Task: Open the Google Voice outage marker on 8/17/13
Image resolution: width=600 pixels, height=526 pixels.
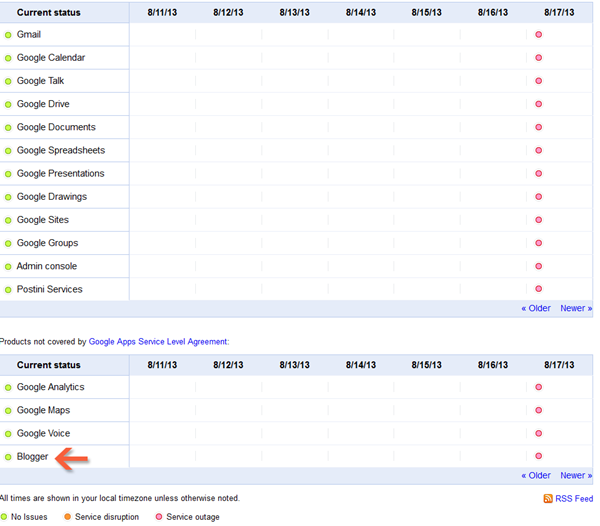Action: 538,433
